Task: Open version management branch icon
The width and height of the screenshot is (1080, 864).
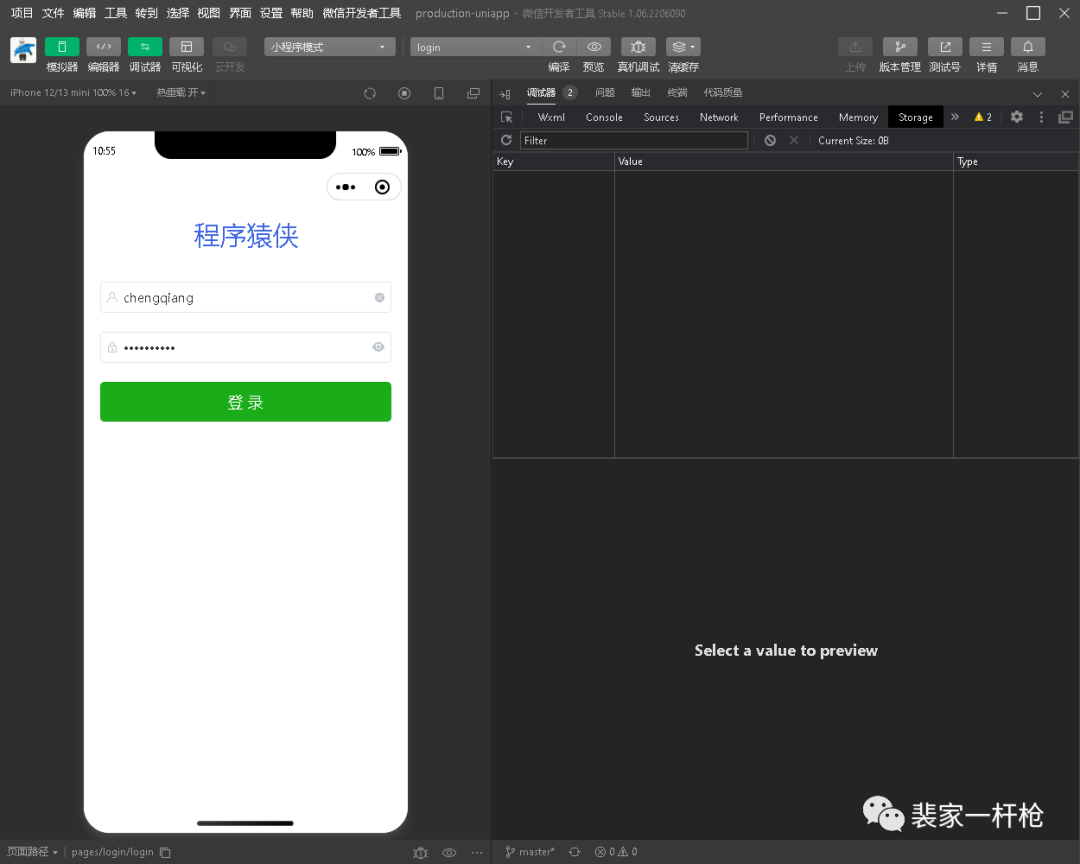Action: pos(899,47)
